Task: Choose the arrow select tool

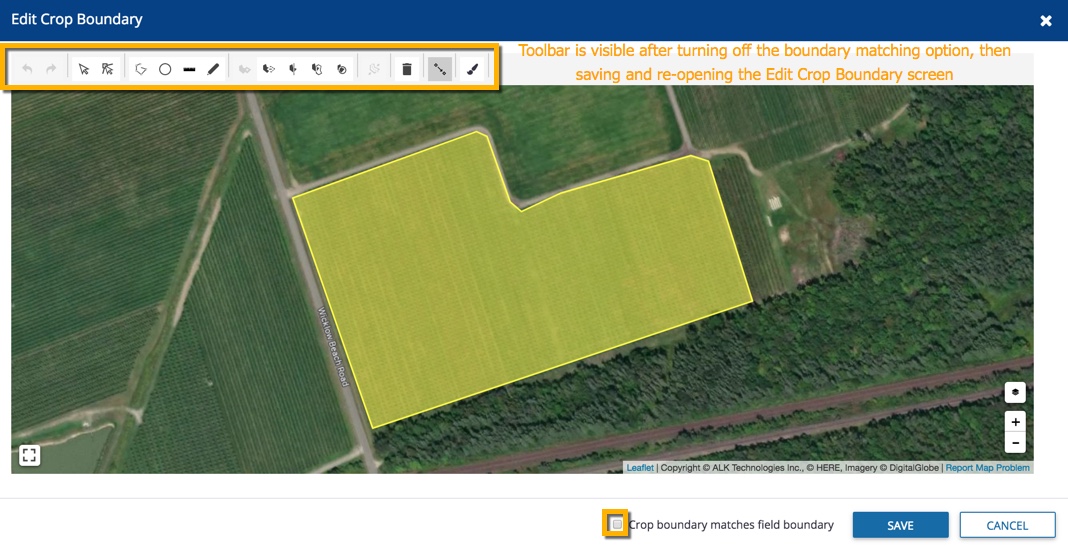Action: [84, 69]
